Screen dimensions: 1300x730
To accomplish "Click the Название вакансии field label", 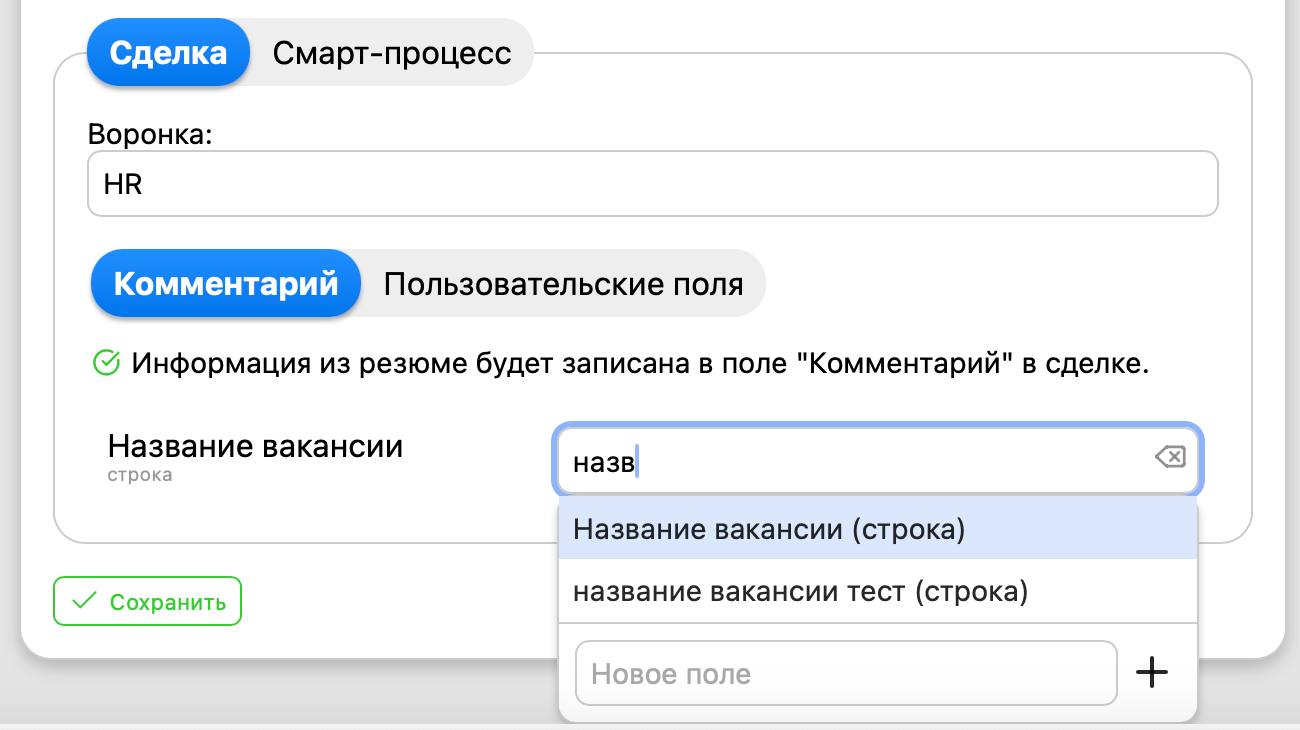I will (x=255, y=445).
